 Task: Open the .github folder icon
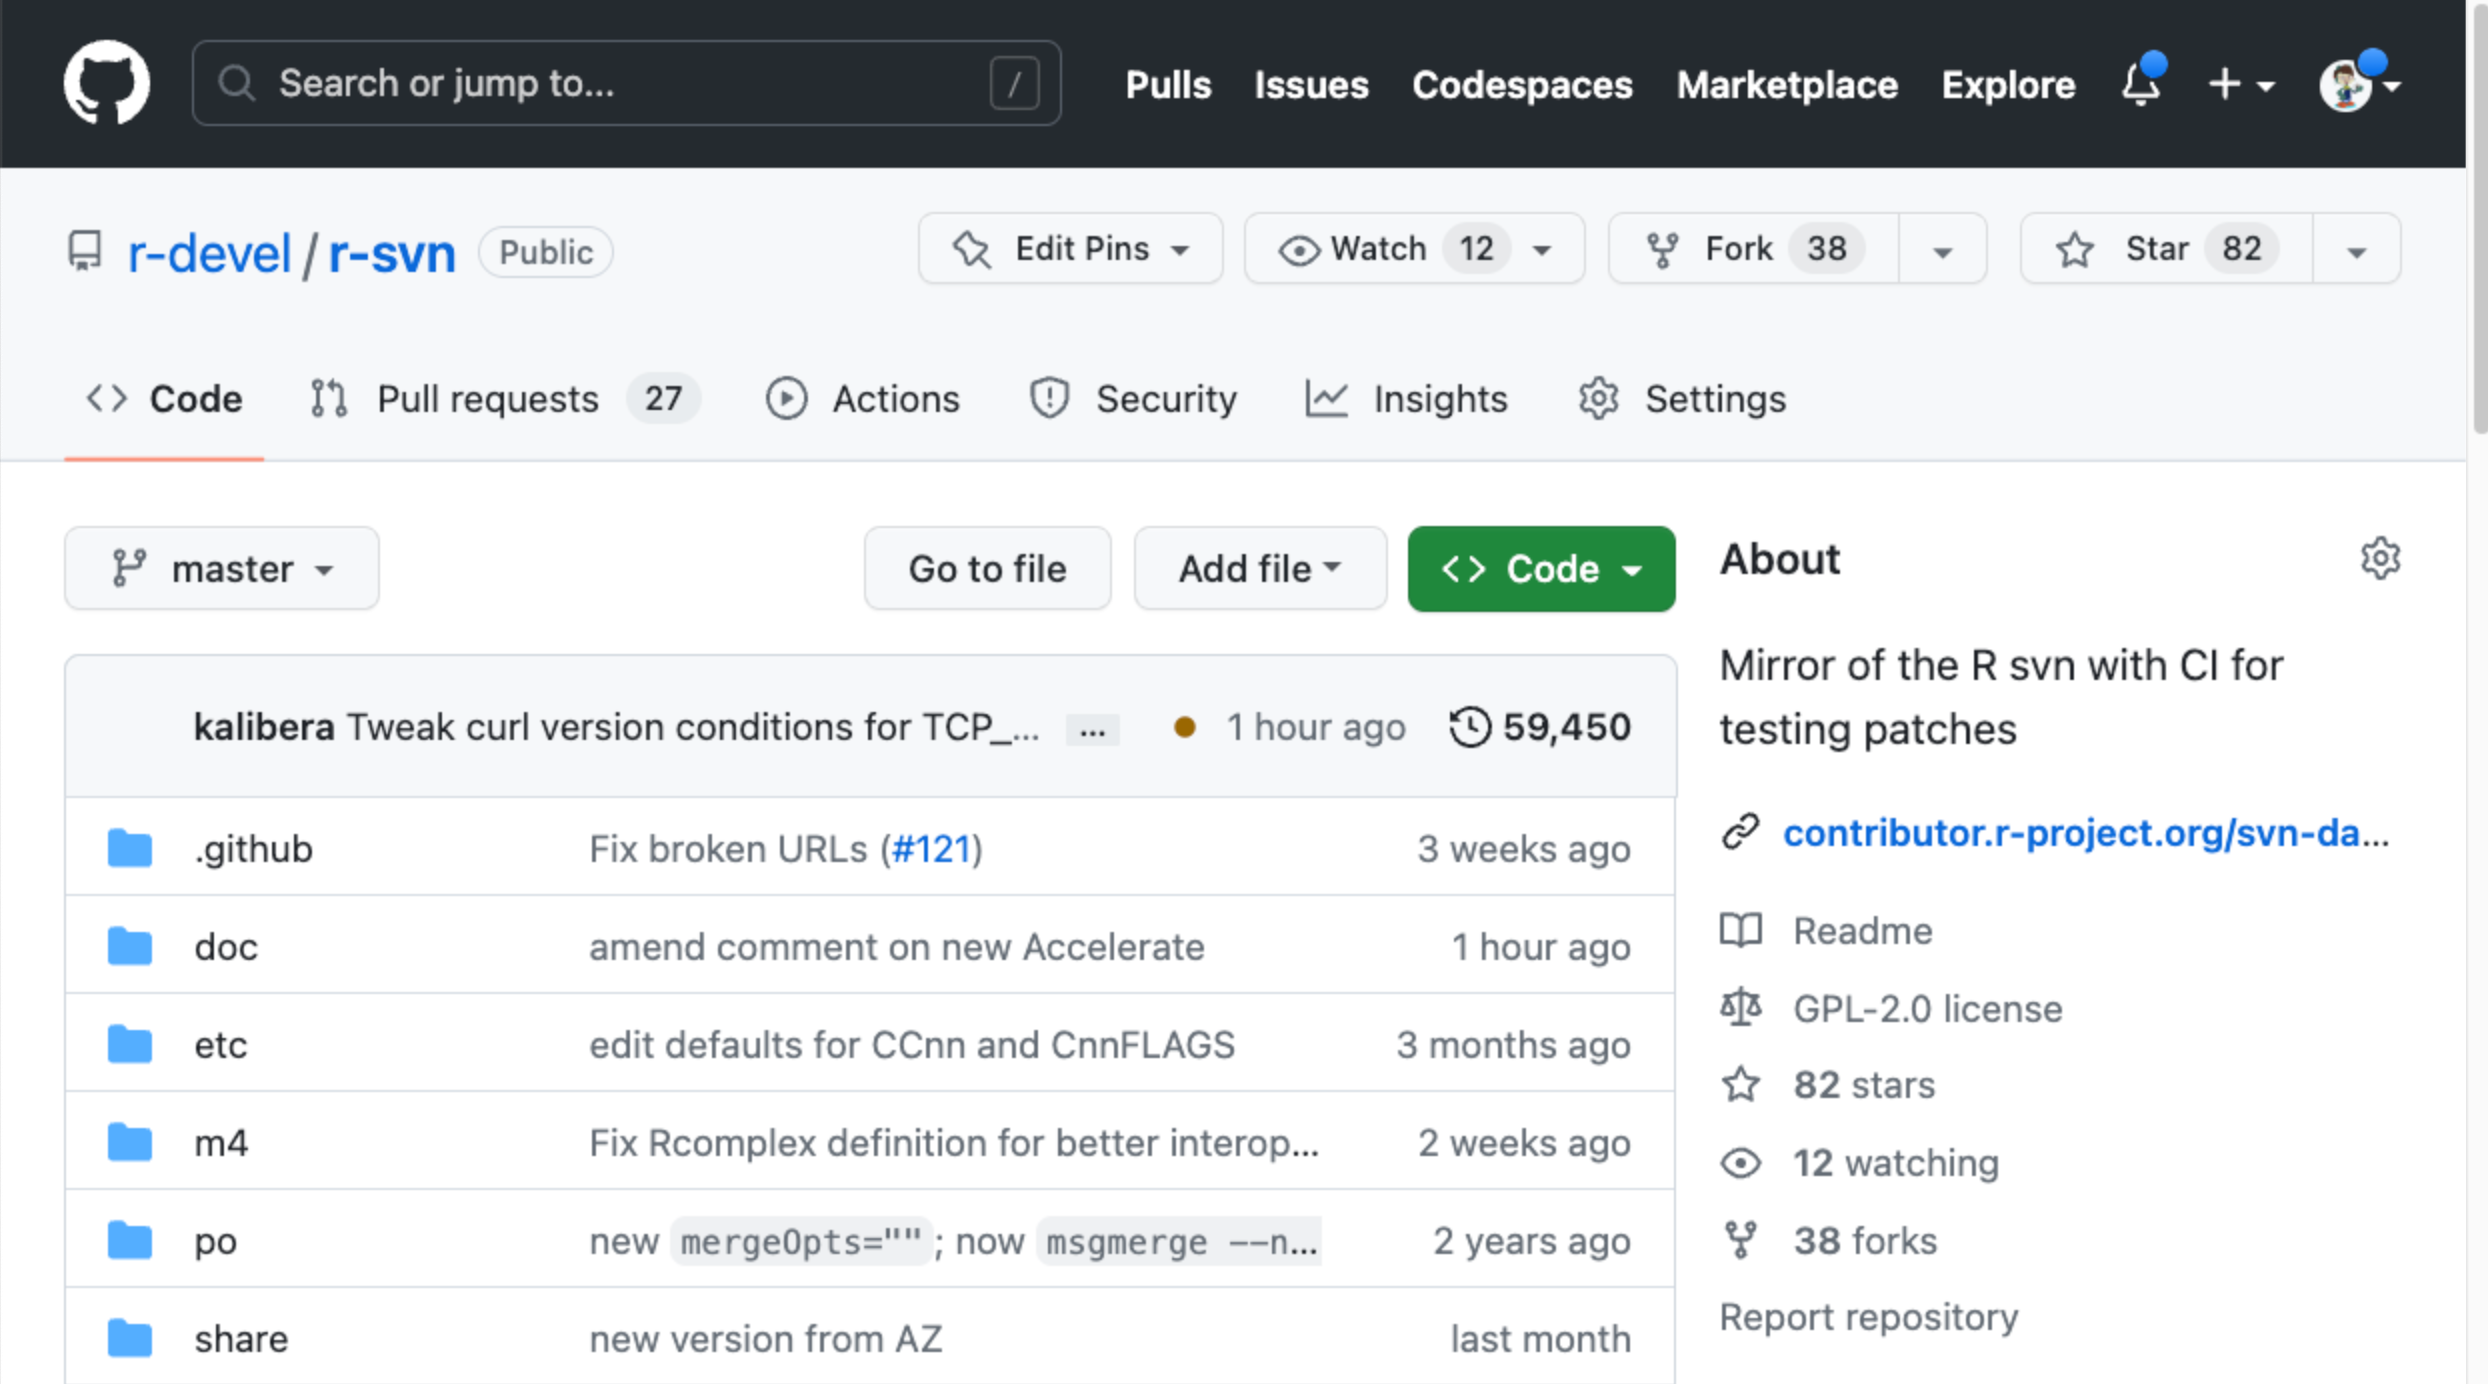[129, 847]
